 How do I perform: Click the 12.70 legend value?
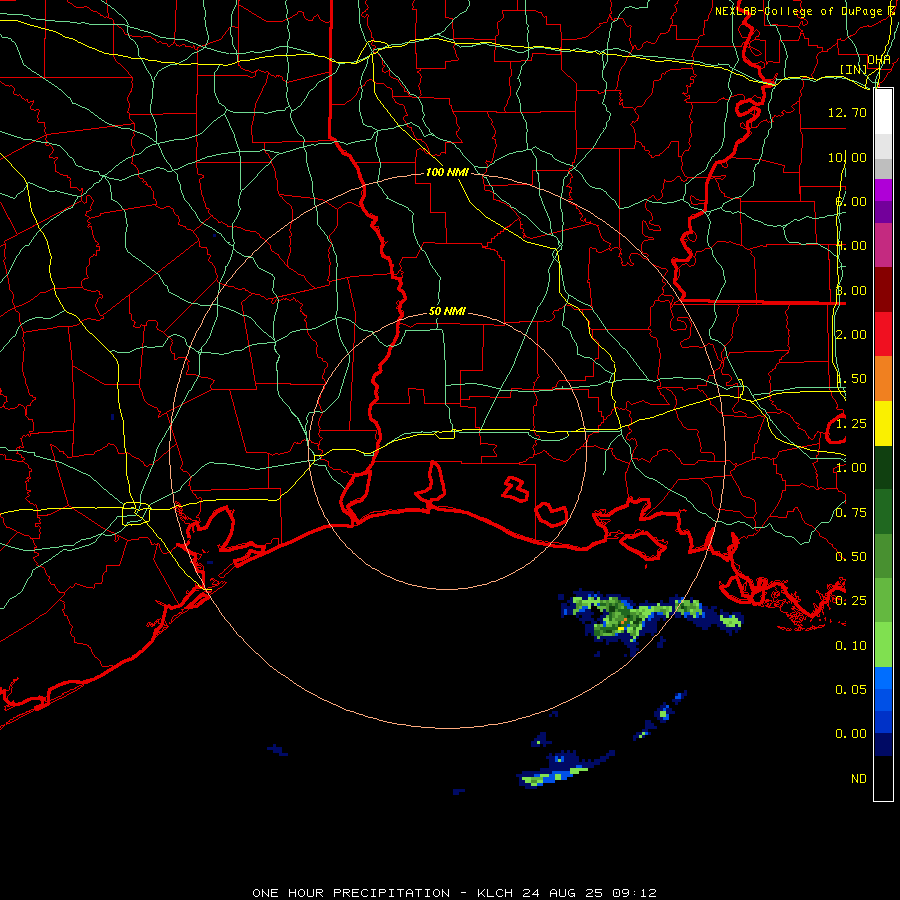pos(847,112)
